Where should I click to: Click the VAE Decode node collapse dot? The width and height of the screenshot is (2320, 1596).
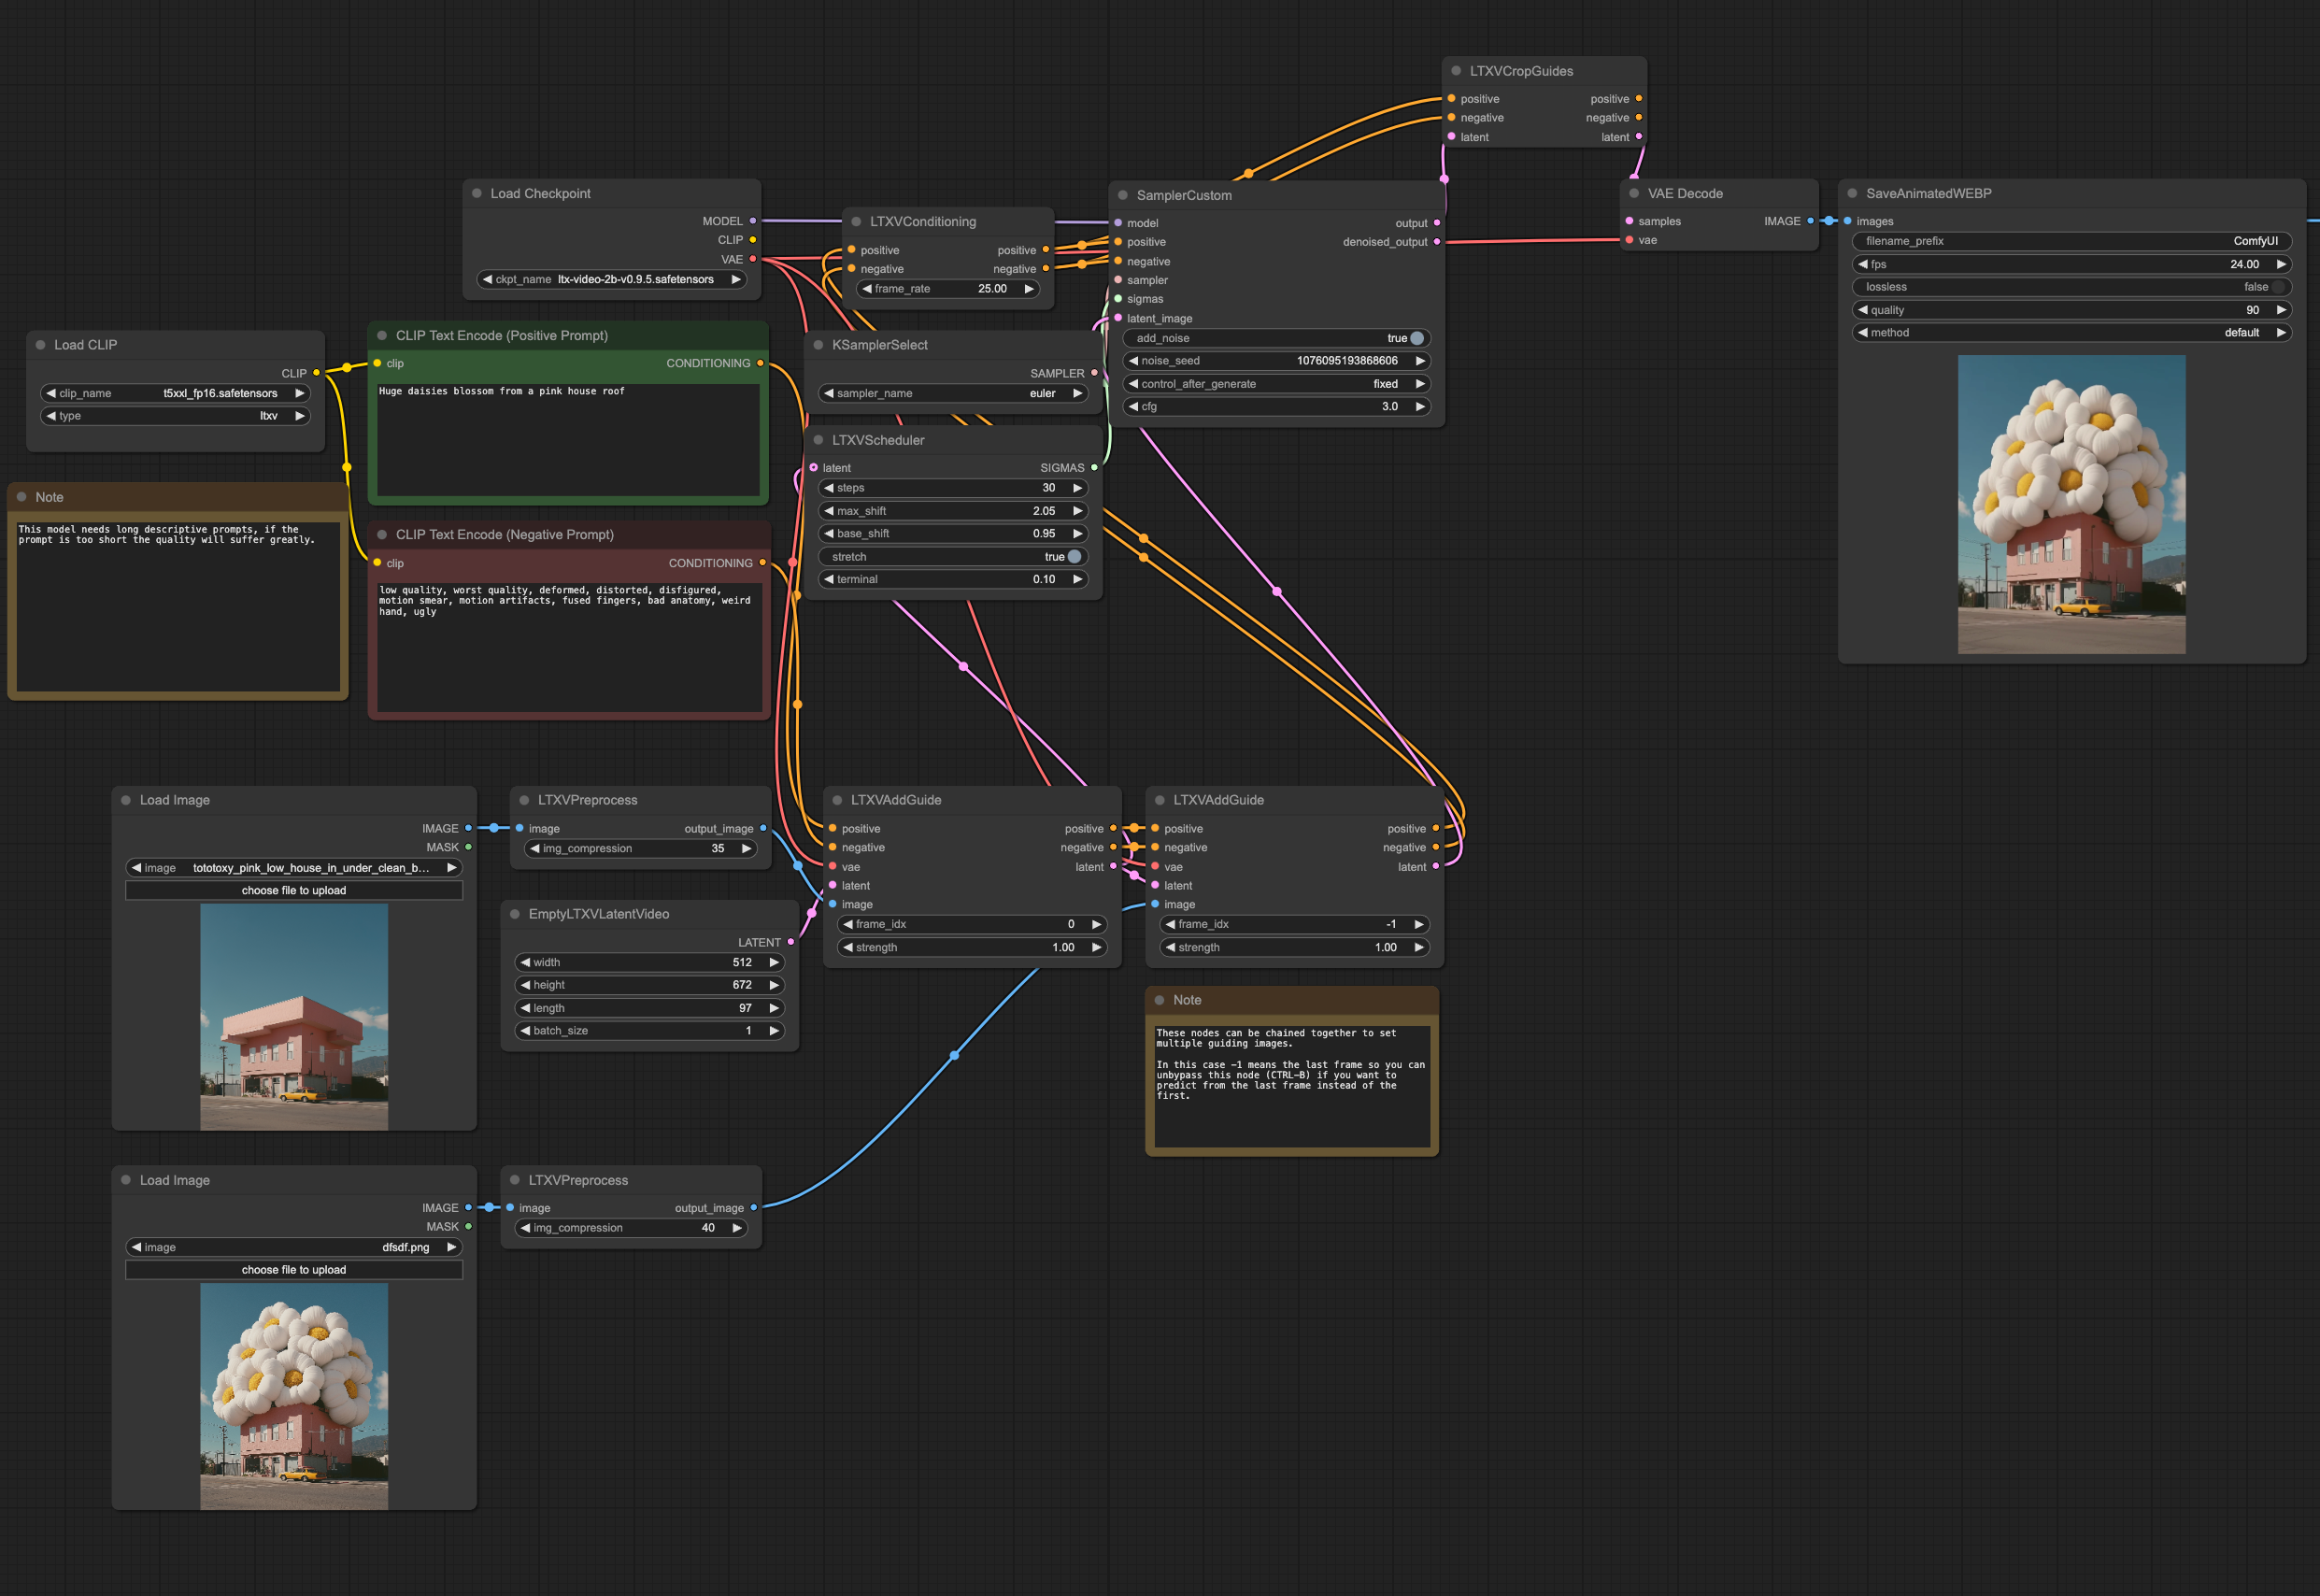point(1634,193)
